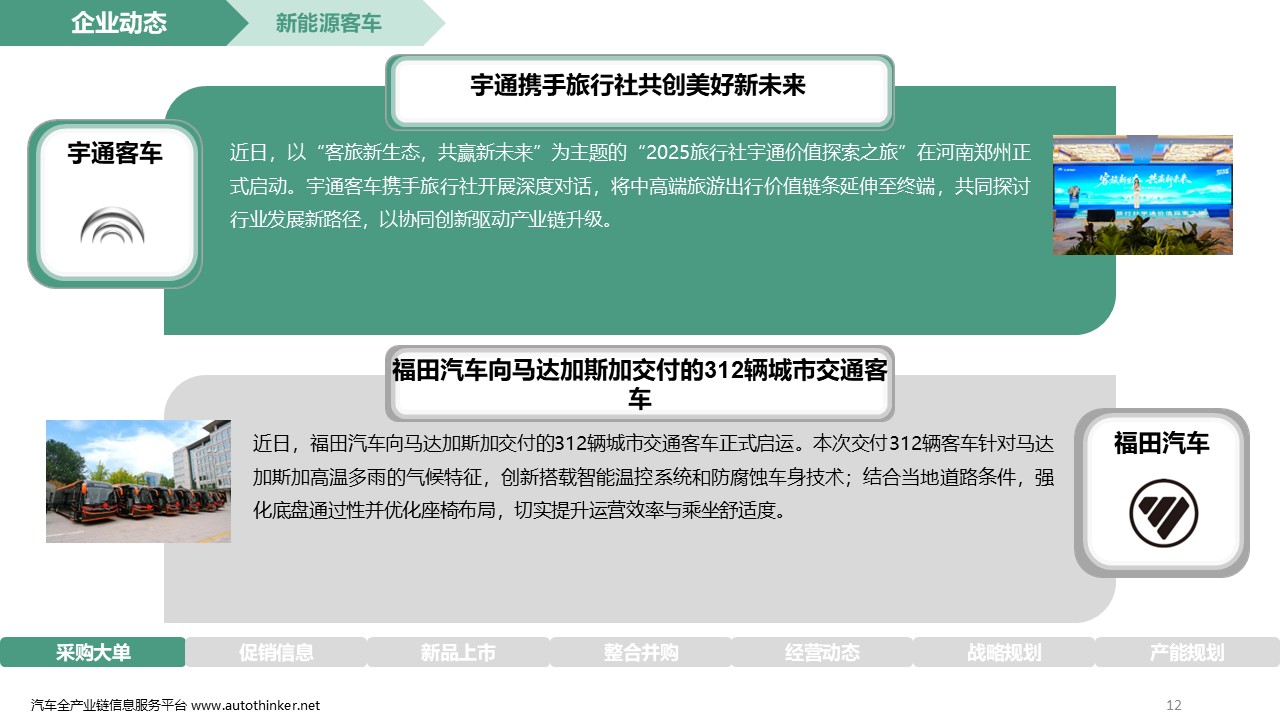Select the 经营动态 tab

822,652
